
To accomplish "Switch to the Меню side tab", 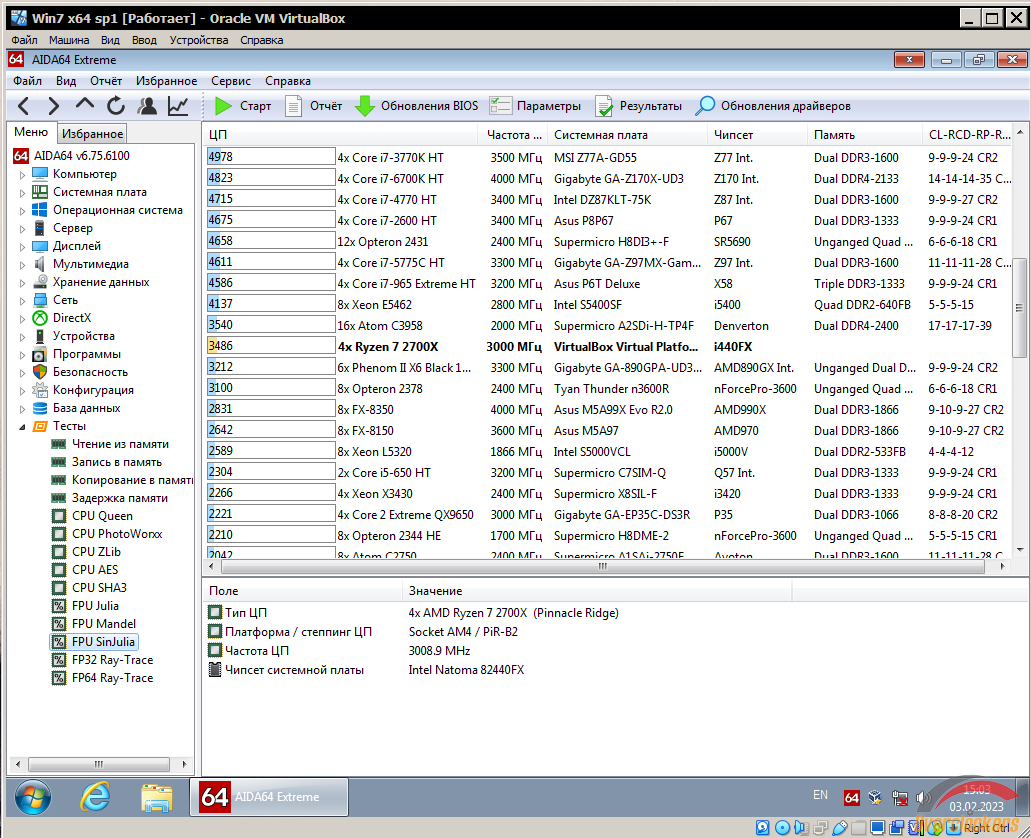I will [x=31, y=132].
